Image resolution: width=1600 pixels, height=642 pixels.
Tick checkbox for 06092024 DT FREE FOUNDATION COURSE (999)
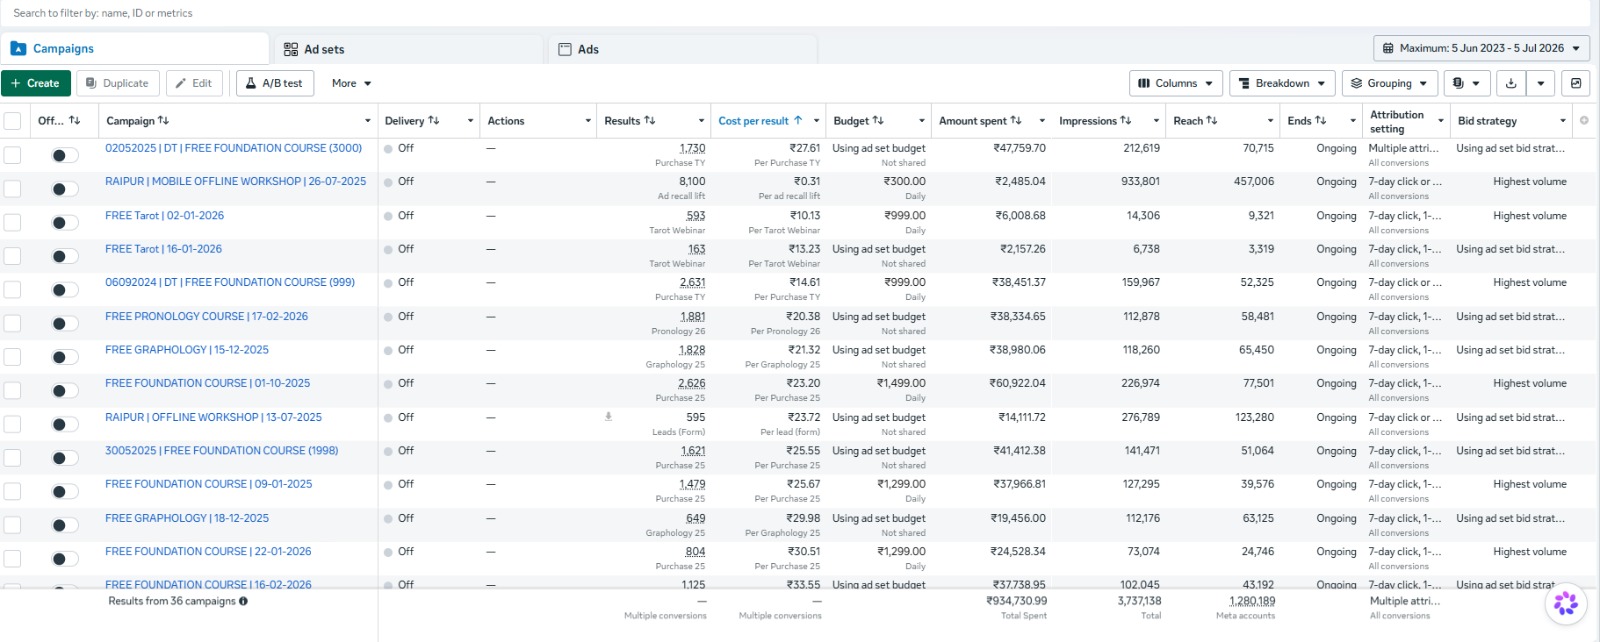(x=12, y=289)
